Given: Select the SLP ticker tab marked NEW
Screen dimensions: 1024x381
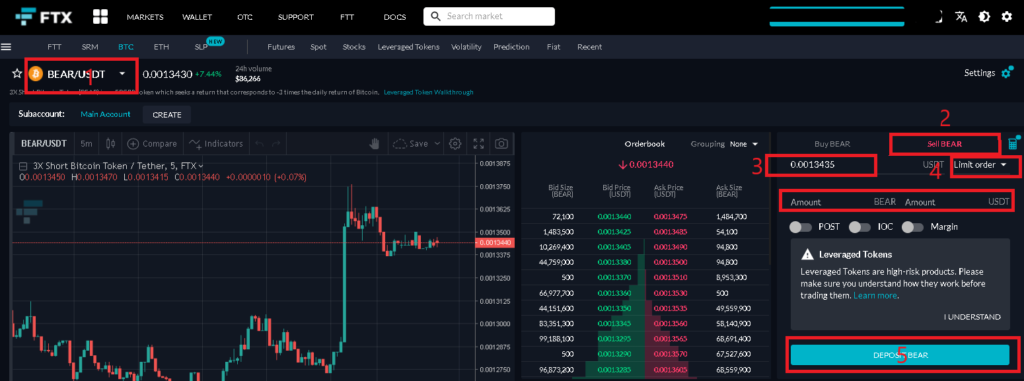Looking at the screenshot, I should point(200,47).
